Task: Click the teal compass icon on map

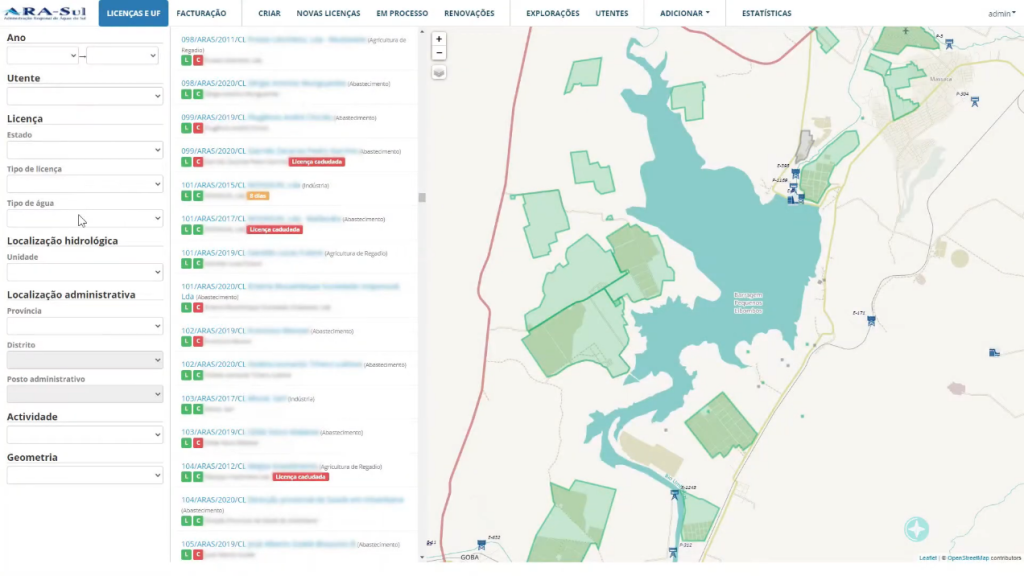Action: coord(916,529)
